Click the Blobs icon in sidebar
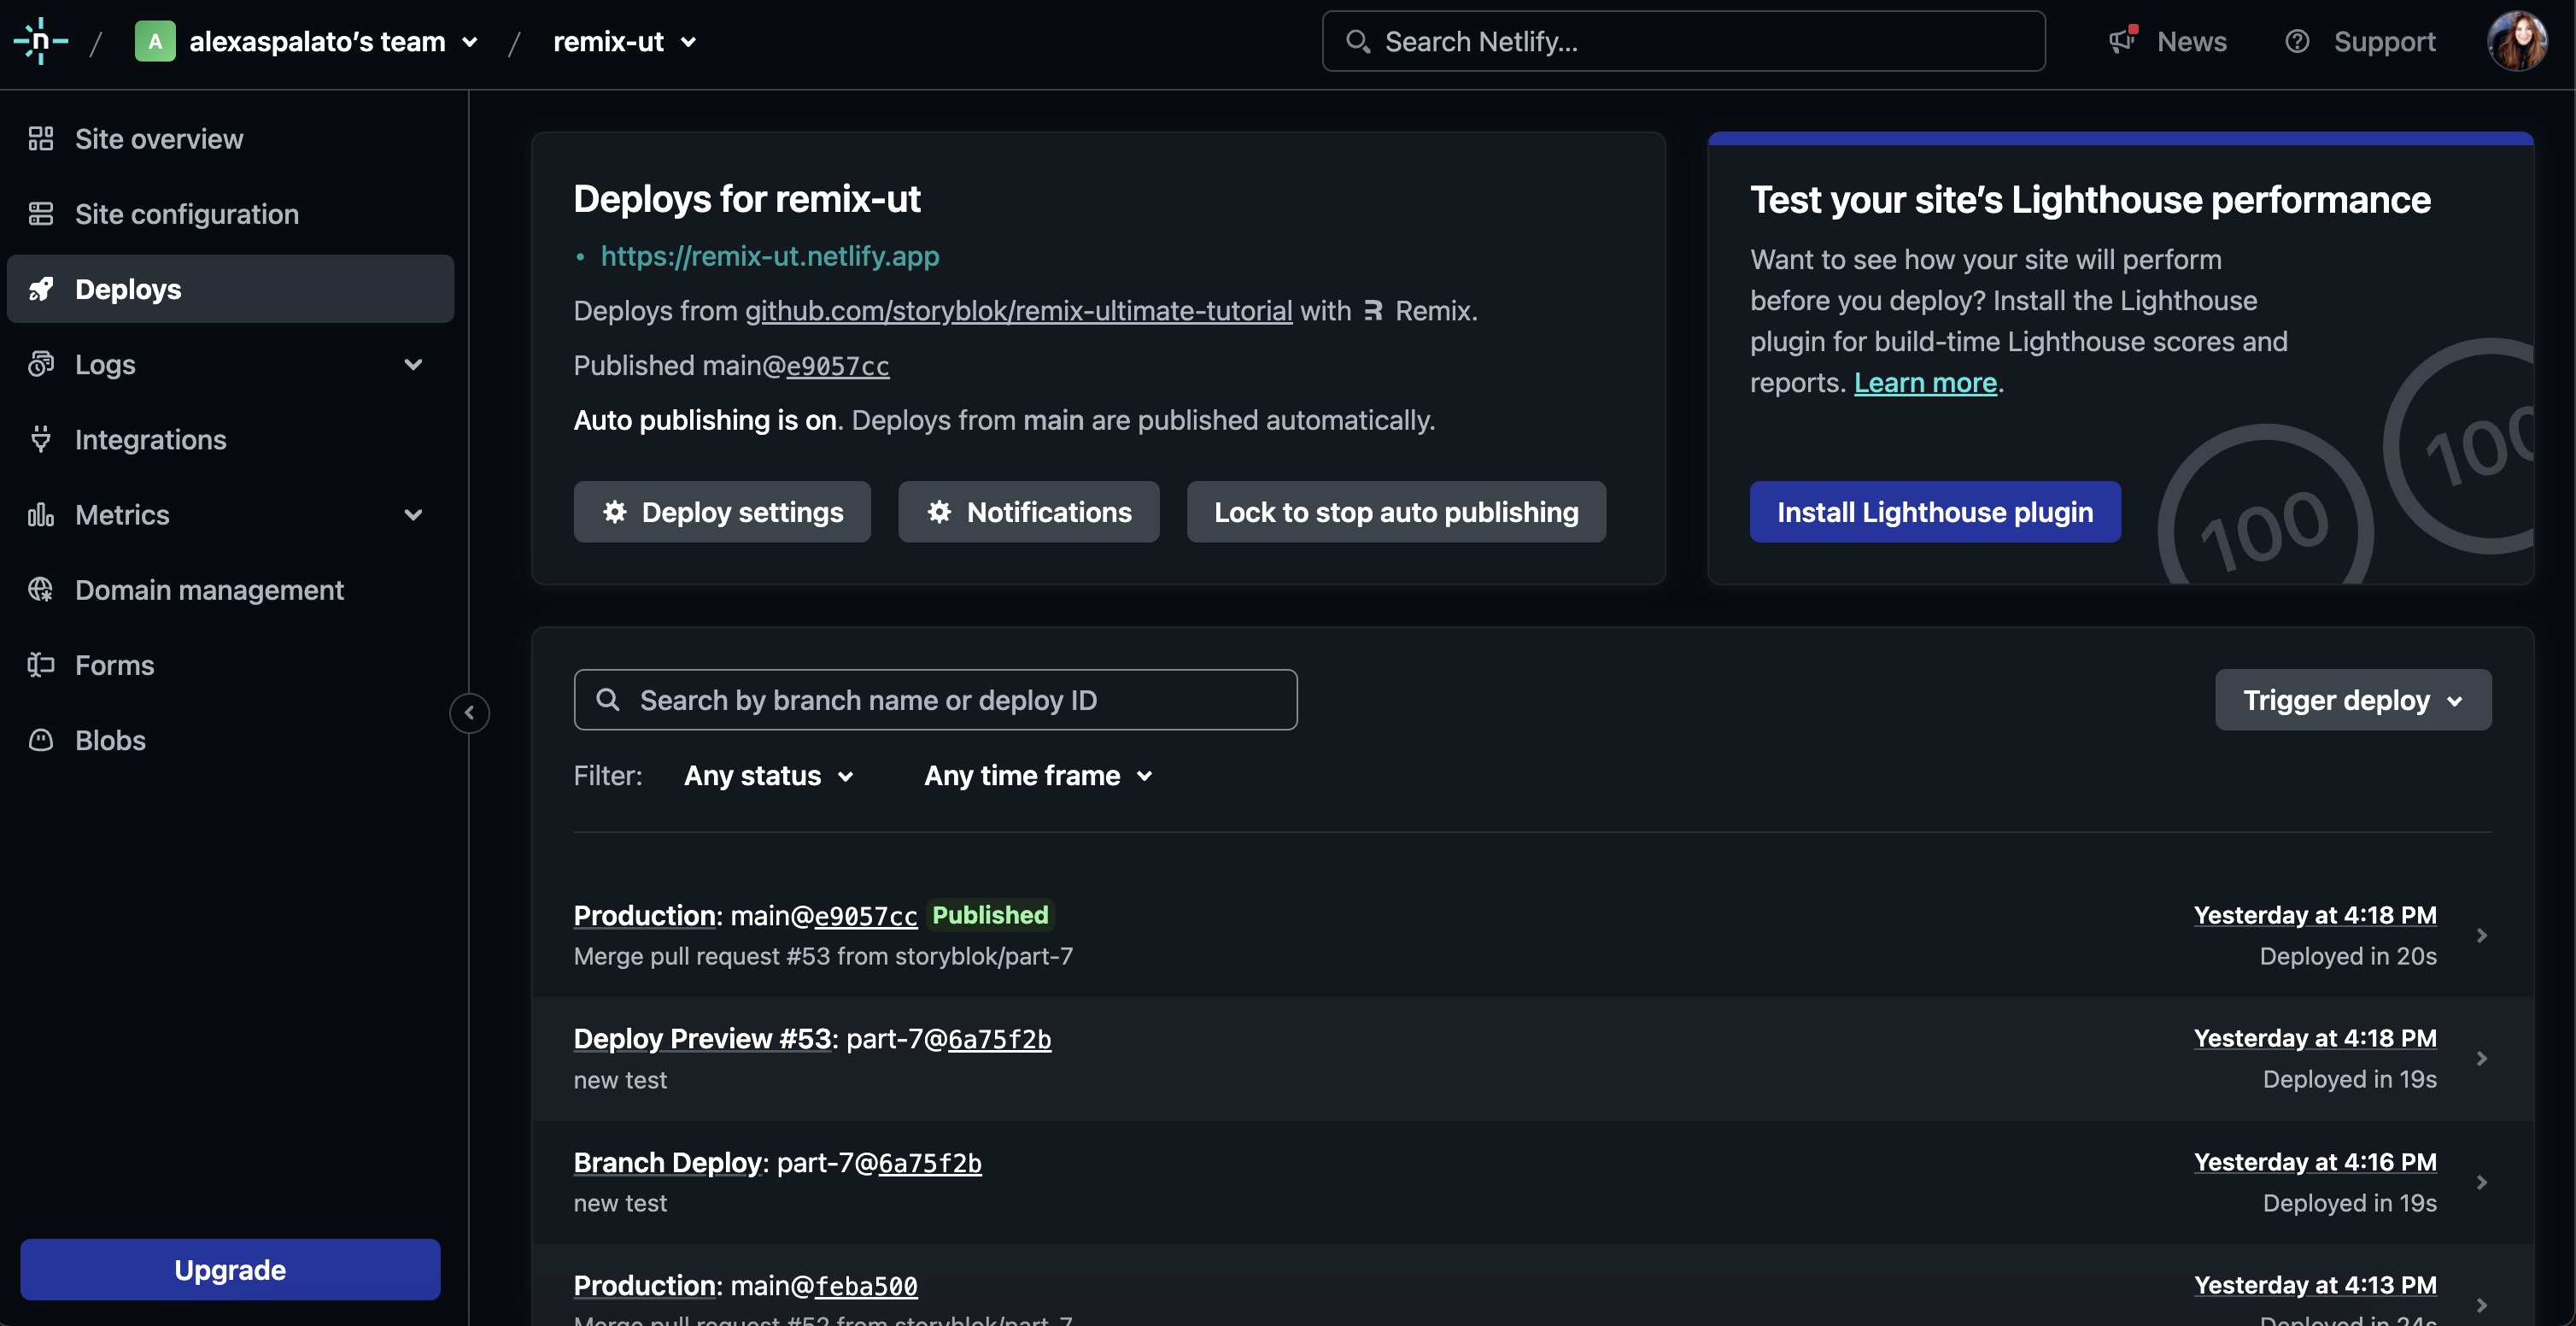The width and height of the screenshot is (2576, 1326). (41, 740)
